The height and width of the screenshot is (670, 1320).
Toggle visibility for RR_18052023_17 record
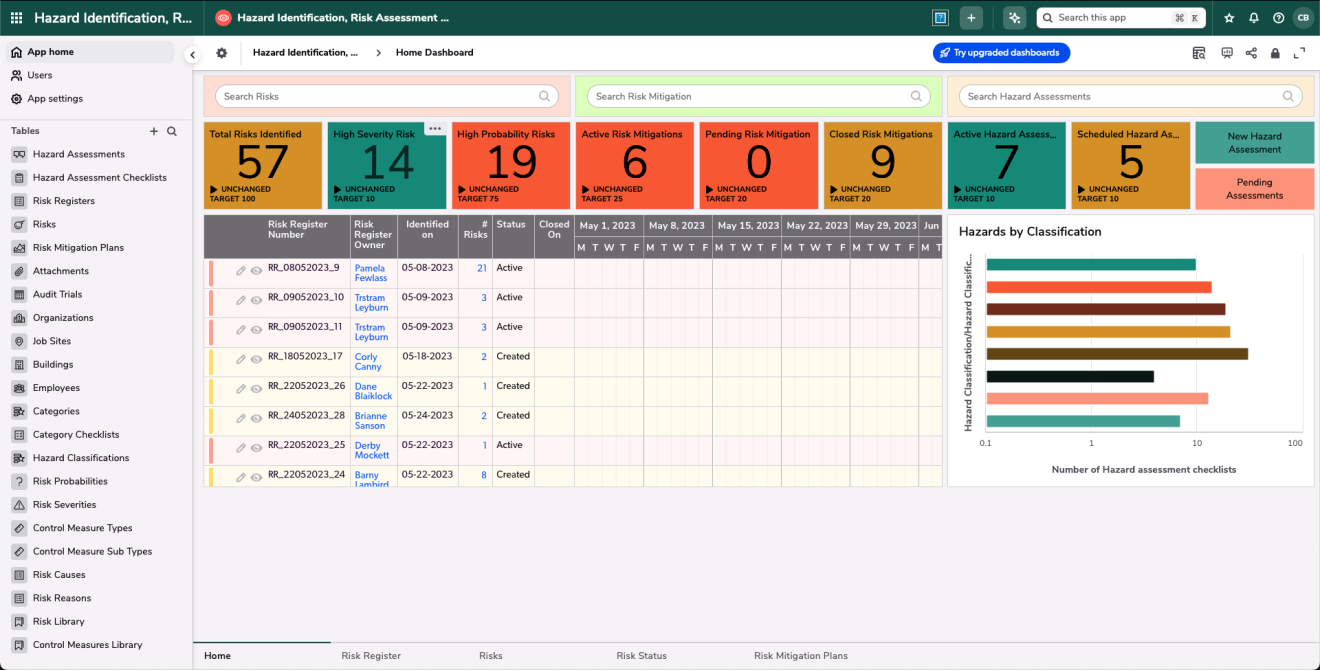[x=256, y=361]
